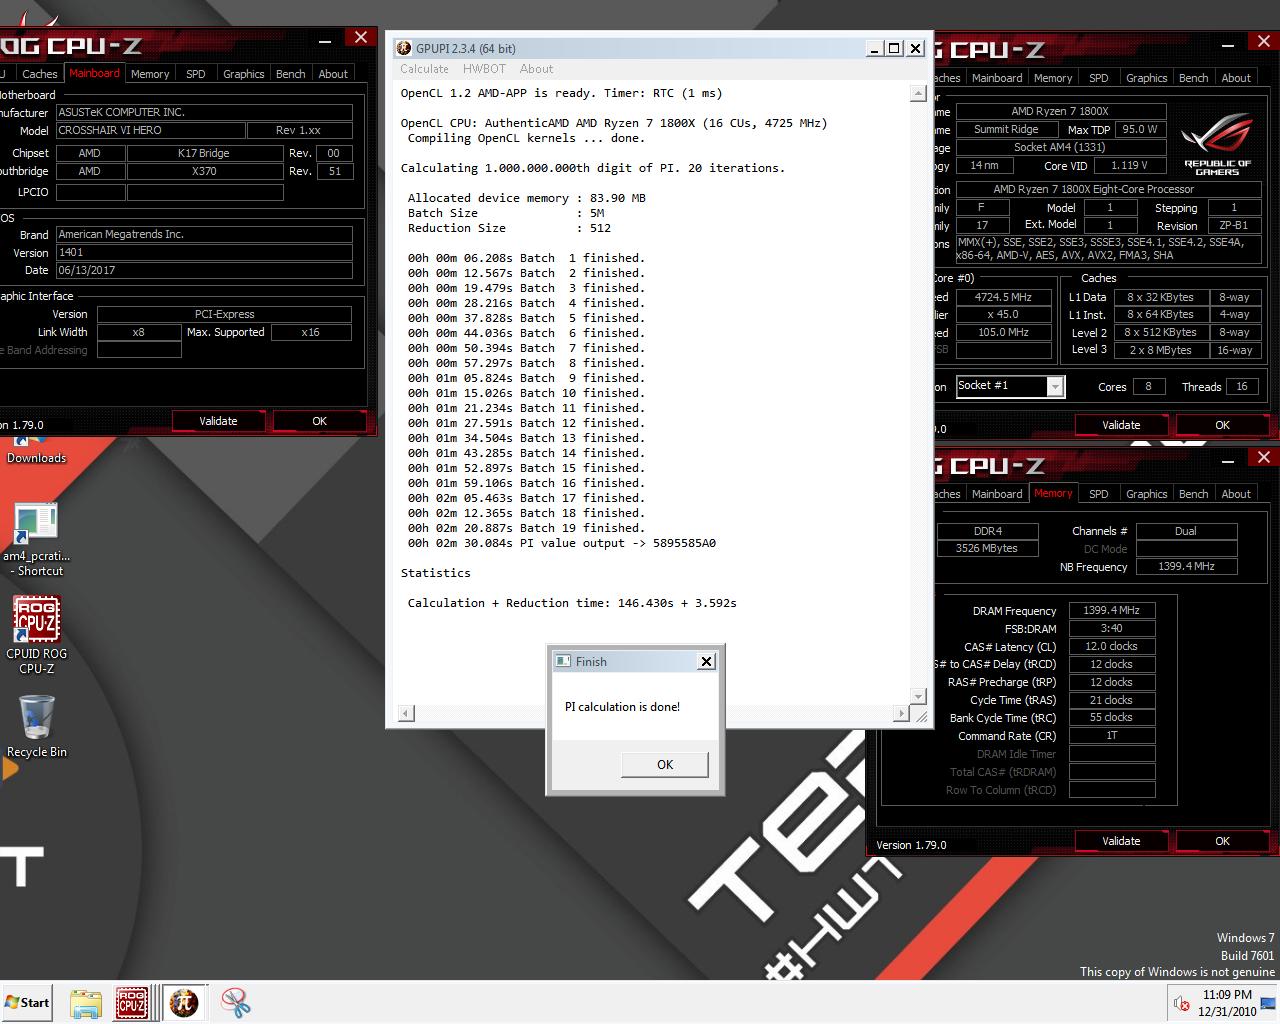Minimize the Mainboard CPU-Z window
The image size is (1280, 1024).
point(325,41)
